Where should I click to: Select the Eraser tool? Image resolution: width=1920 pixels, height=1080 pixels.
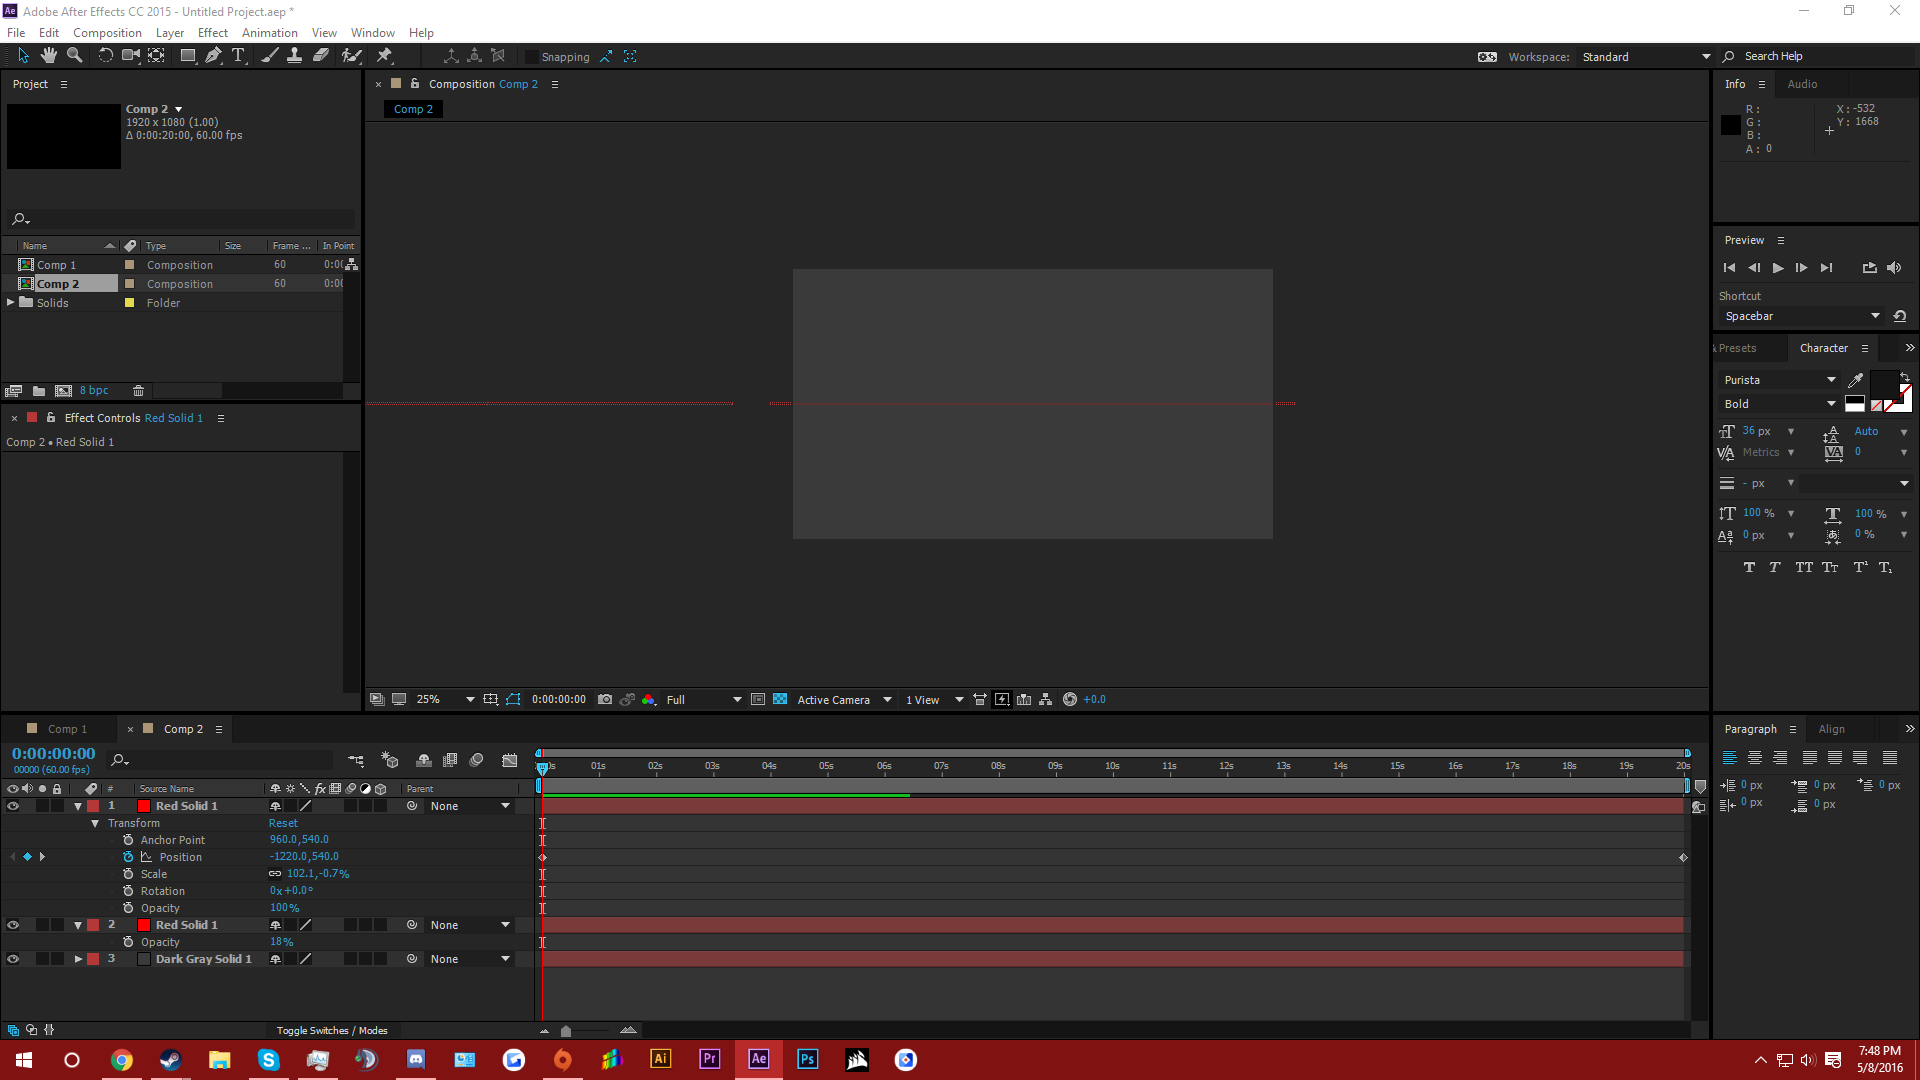pyautogui.click(x=321, y=56)
